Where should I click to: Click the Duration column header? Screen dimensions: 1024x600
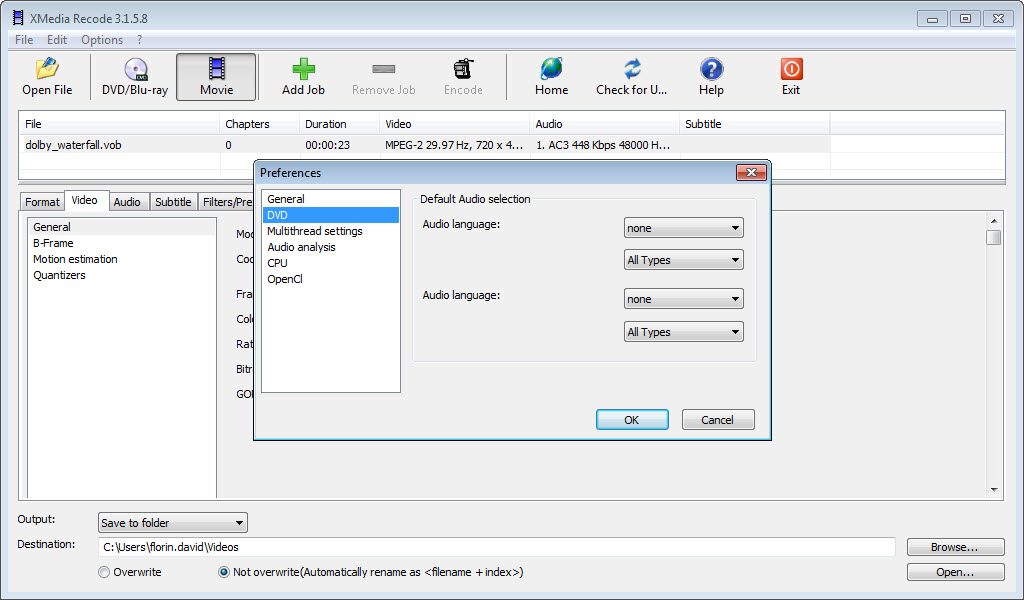pos(339,124)
